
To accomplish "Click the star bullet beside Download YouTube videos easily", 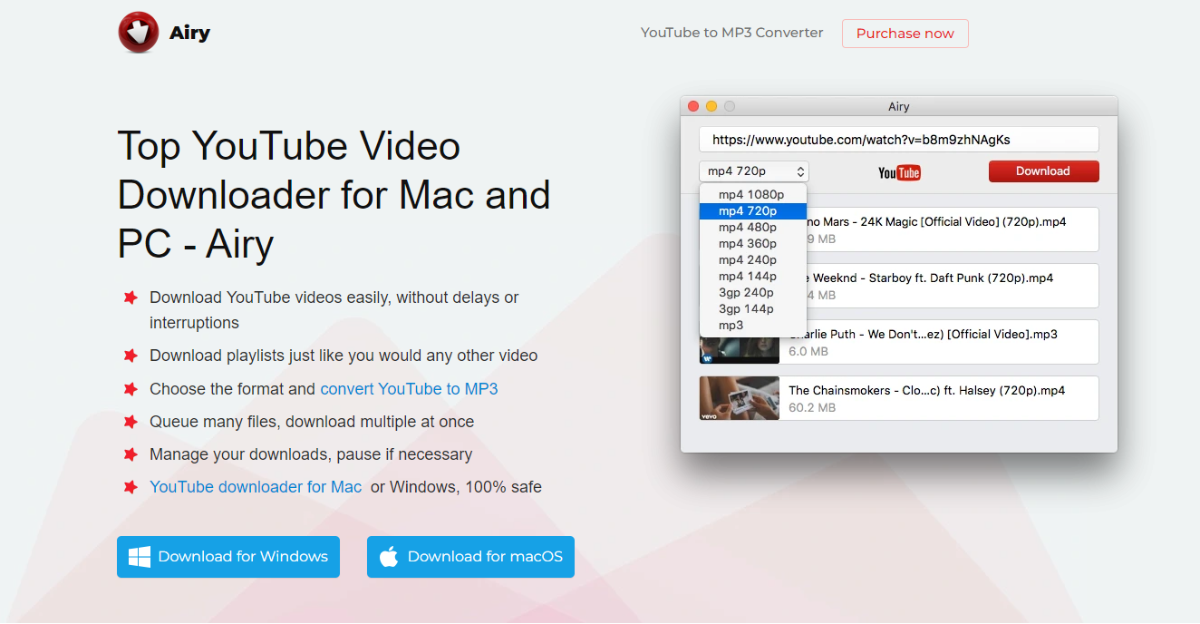I will 130,298.
